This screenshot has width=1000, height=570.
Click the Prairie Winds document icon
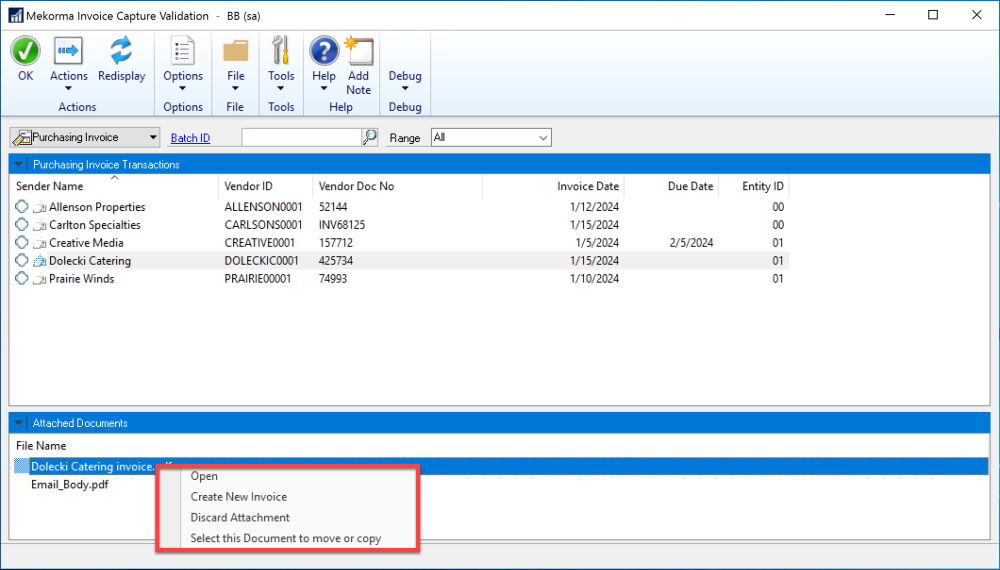[40, 279]
